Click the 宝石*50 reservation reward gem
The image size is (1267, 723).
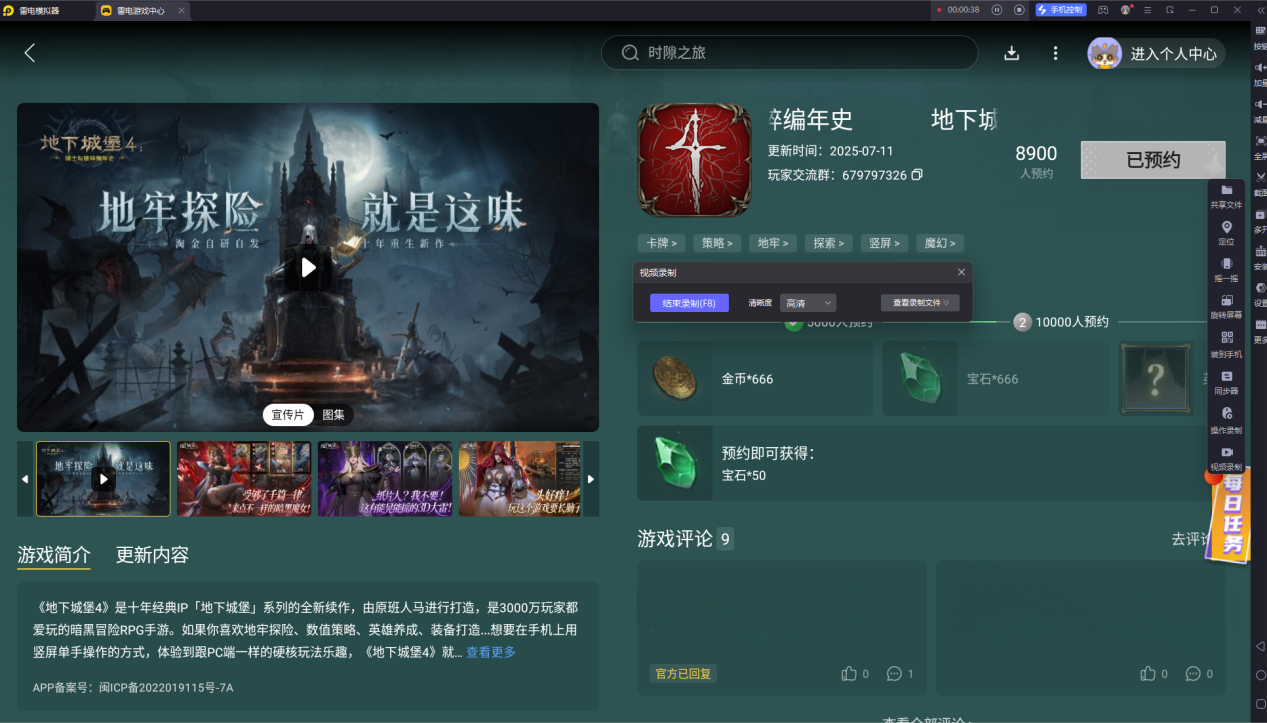(675, 464)
